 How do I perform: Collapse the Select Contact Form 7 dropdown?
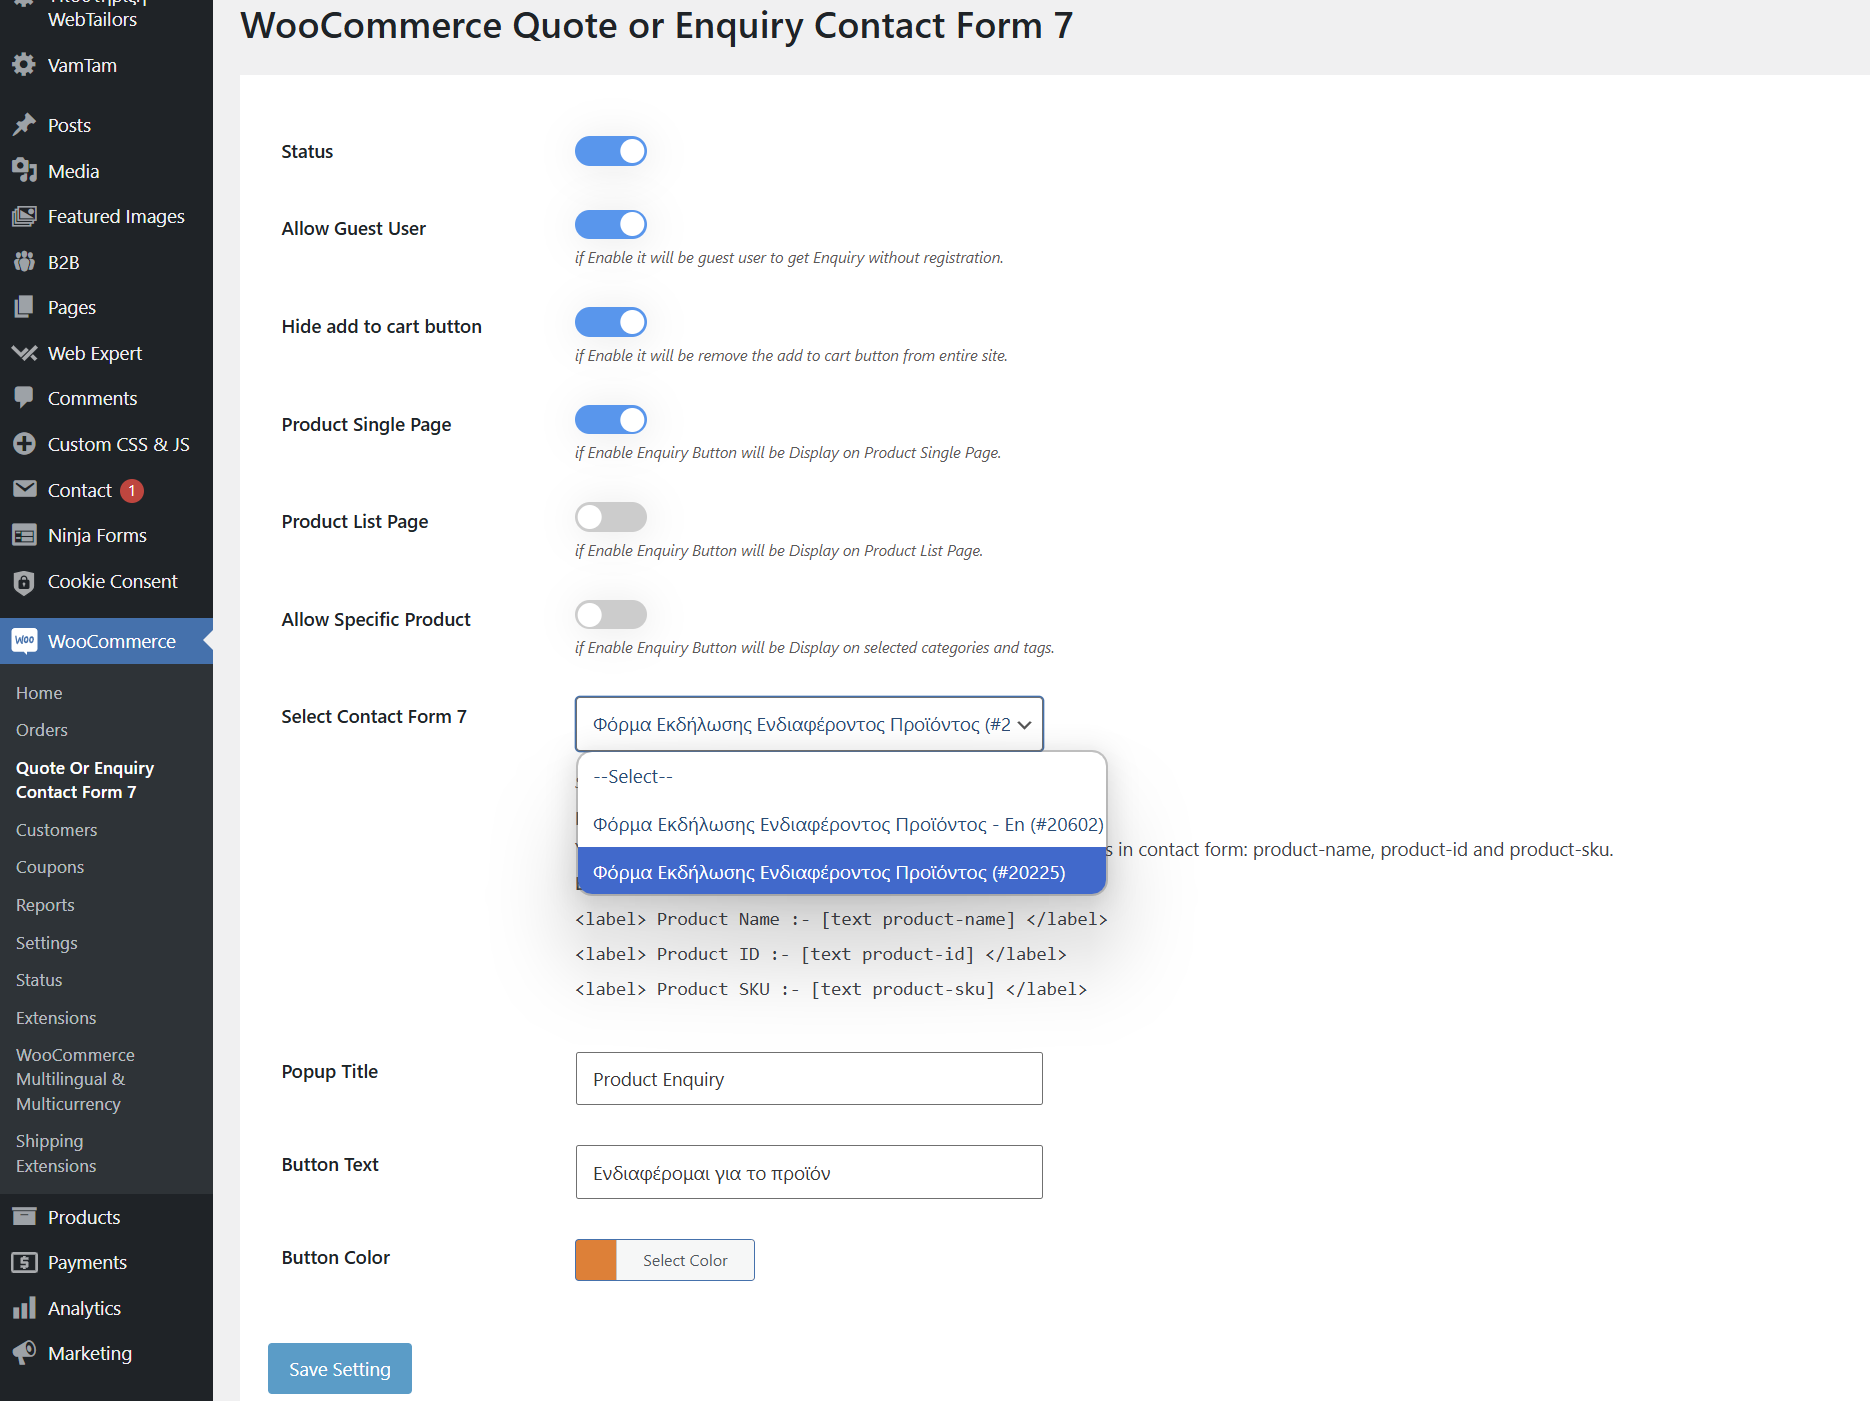(x=809, y=724)
